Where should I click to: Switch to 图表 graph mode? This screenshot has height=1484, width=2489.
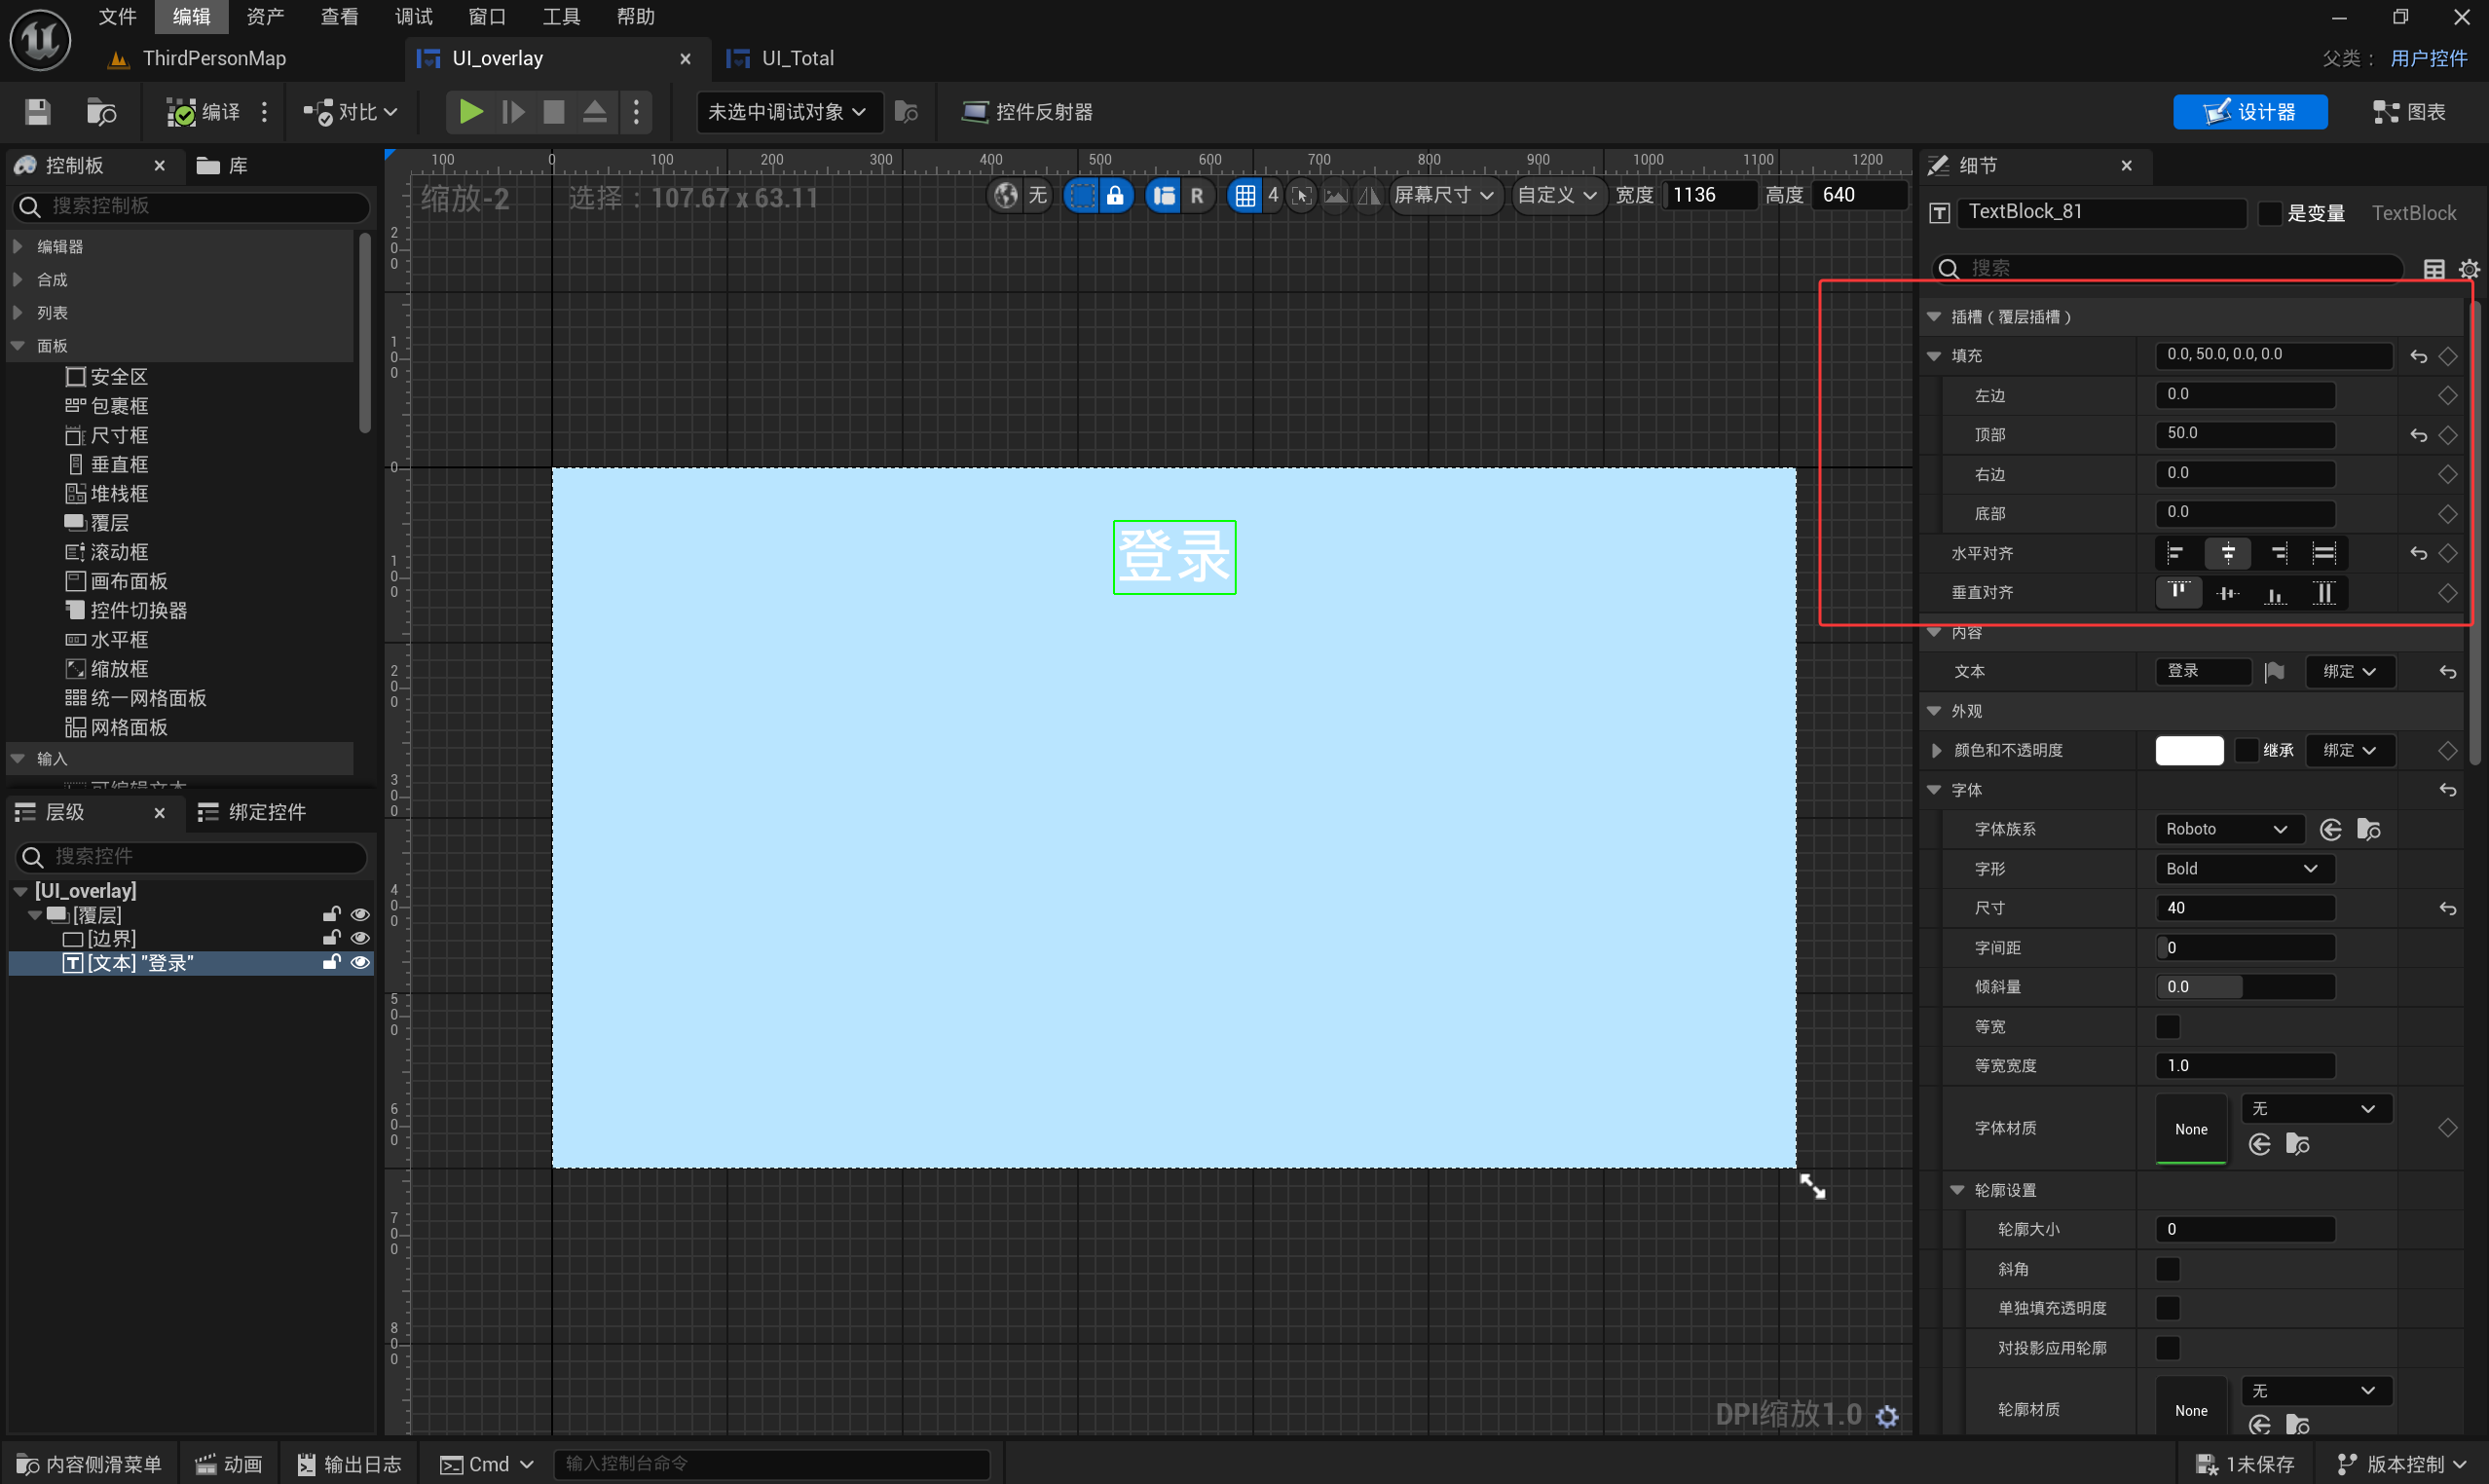click(2410, 112)
